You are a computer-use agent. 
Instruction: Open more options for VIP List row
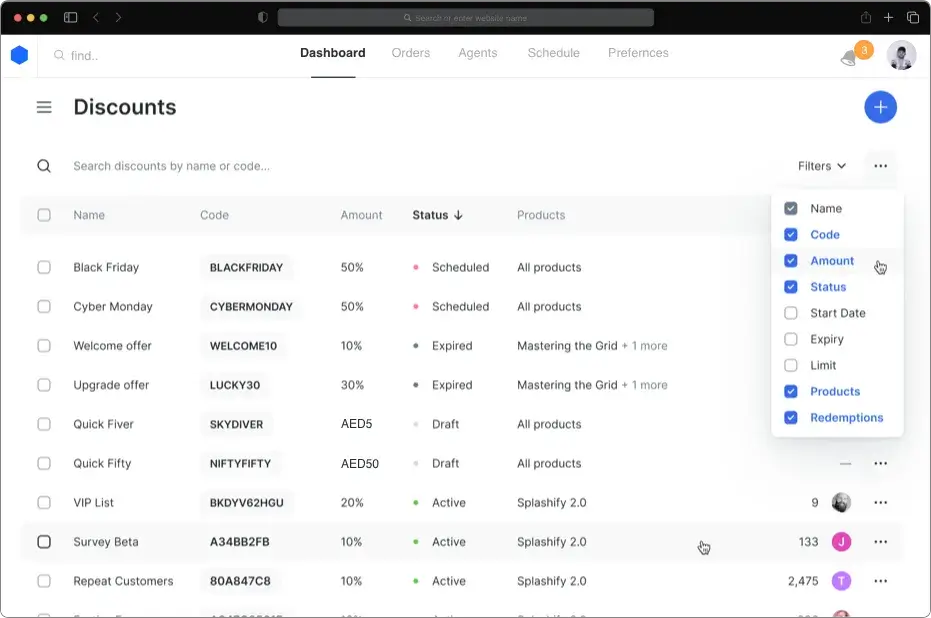click(880, 503)
